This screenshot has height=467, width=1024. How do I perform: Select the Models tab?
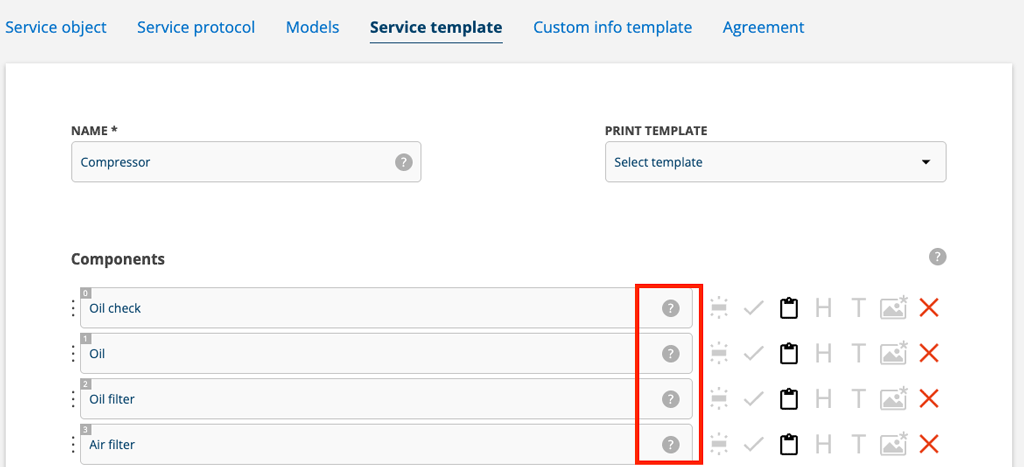coord(312,27)
